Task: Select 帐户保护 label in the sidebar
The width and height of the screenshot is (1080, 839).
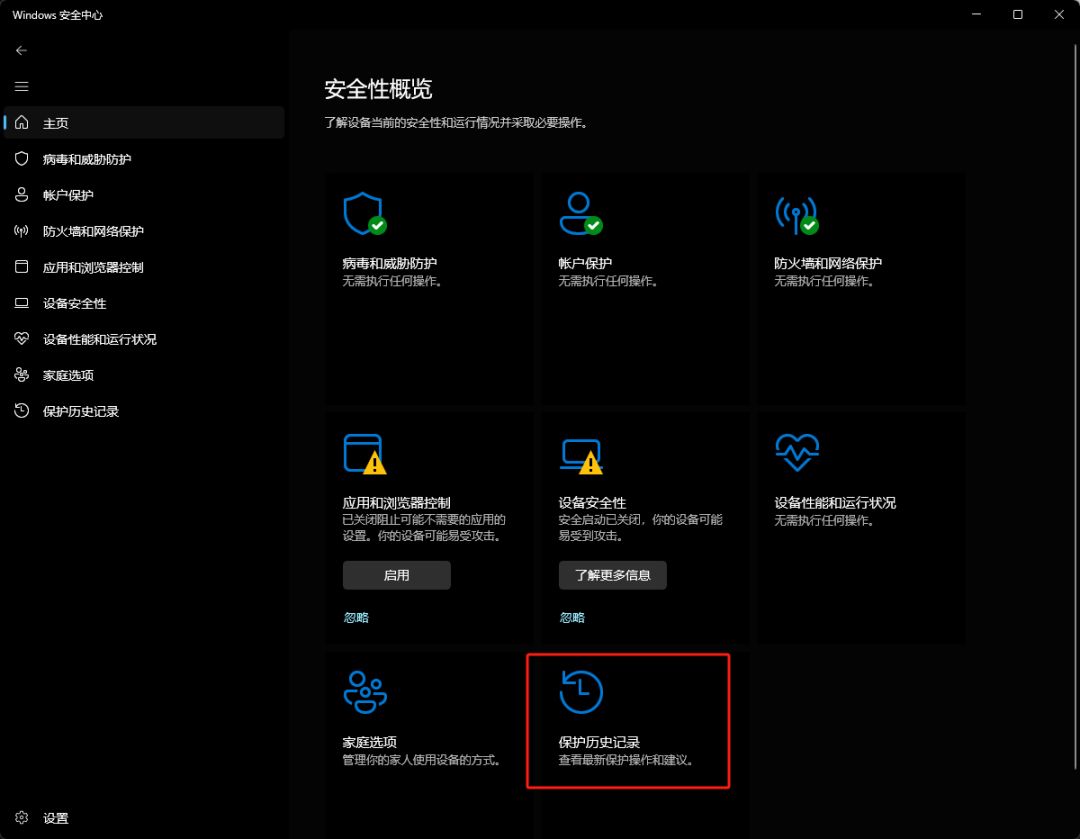Action: [68, 195]
